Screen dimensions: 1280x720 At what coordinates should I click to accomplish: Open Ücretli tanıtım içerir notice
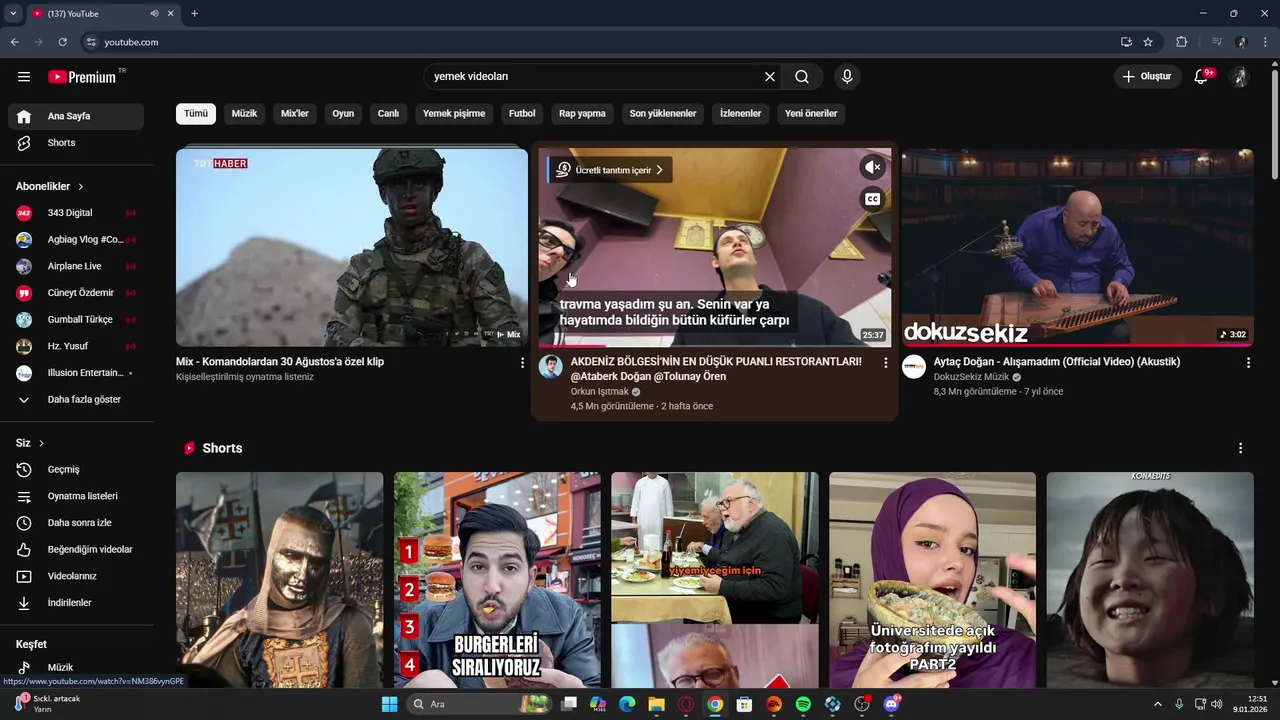[x=610, y=170]
